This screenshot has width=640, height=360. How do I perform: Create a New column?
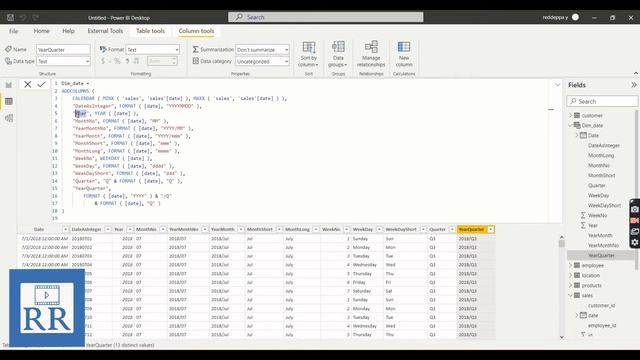[x=404, y=54]
